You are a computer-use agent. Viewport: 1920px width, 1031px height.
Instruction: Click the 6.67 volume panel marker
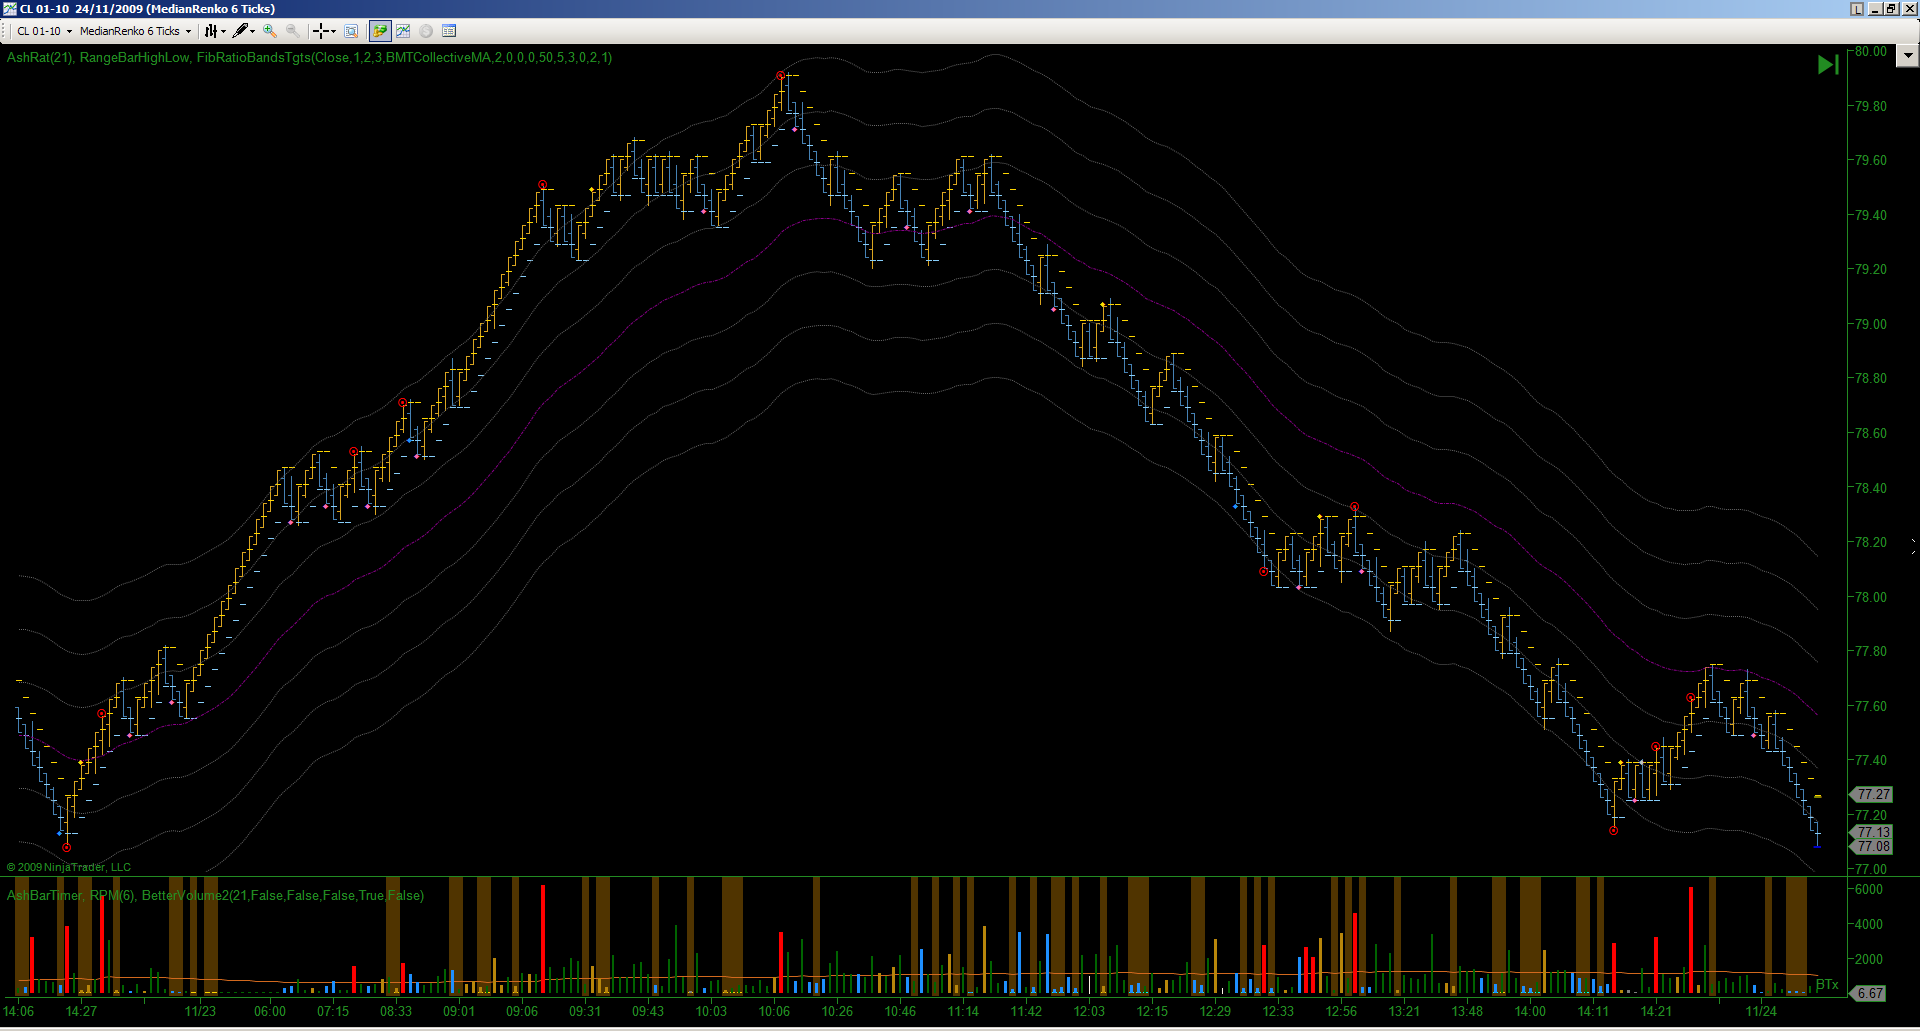click(x=1869, y=993)
